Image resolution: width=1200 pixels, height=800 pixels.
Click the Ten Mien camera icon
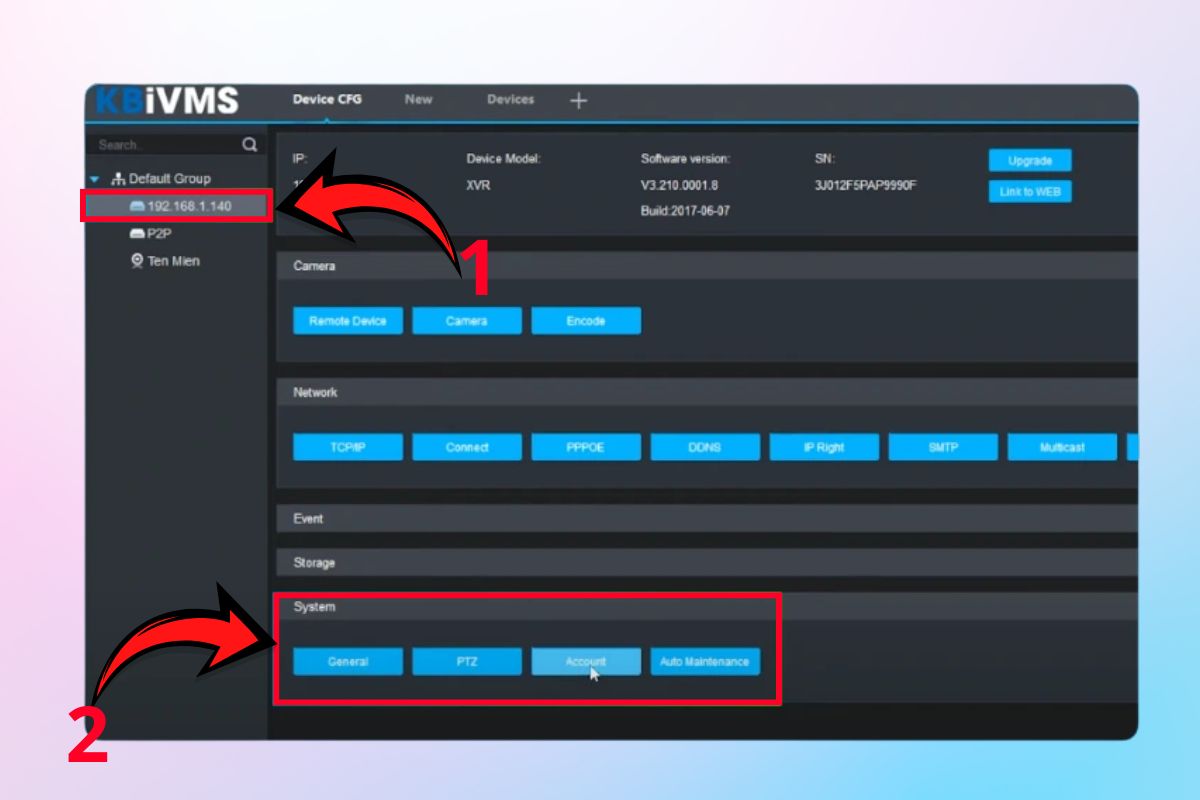138,261
